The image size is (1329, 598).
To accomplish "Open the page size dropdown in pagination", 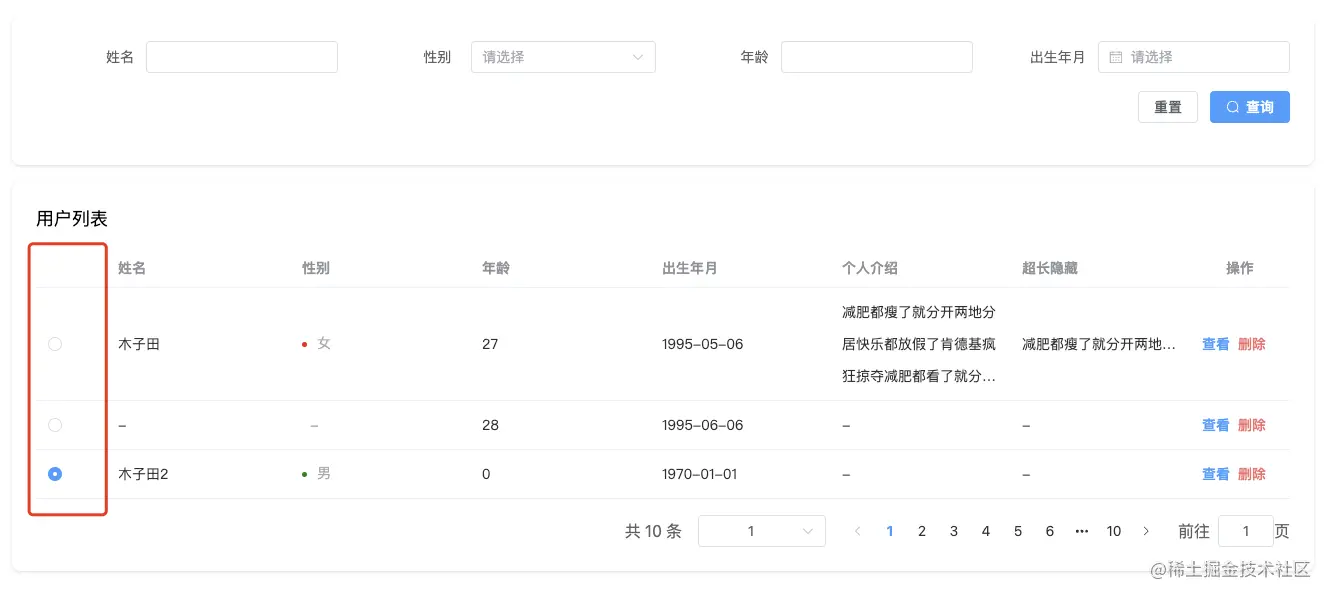I will [x=762, y=531].
